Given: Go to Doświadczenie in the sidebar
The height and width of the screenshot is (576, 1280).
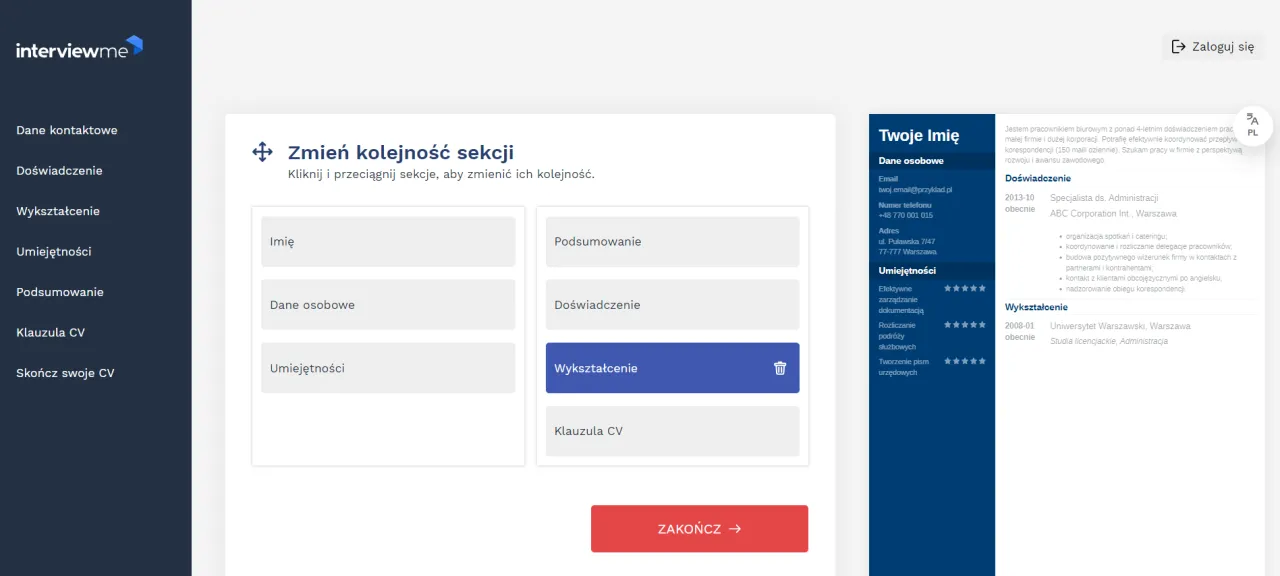Looking at the screenshot, I should pyautogui.click(x=59, y=171).
